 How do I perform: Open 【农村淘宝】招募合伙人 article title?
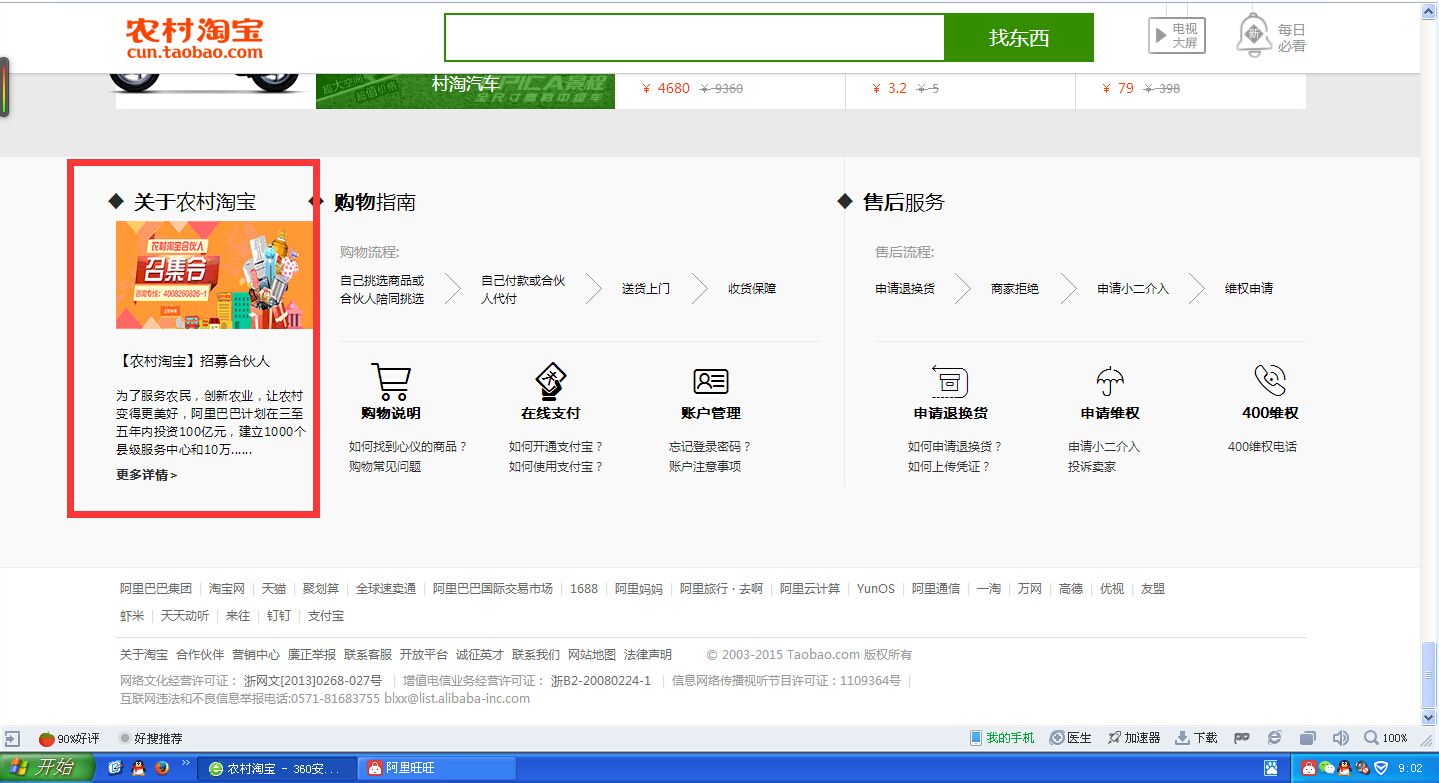[193, 361]
